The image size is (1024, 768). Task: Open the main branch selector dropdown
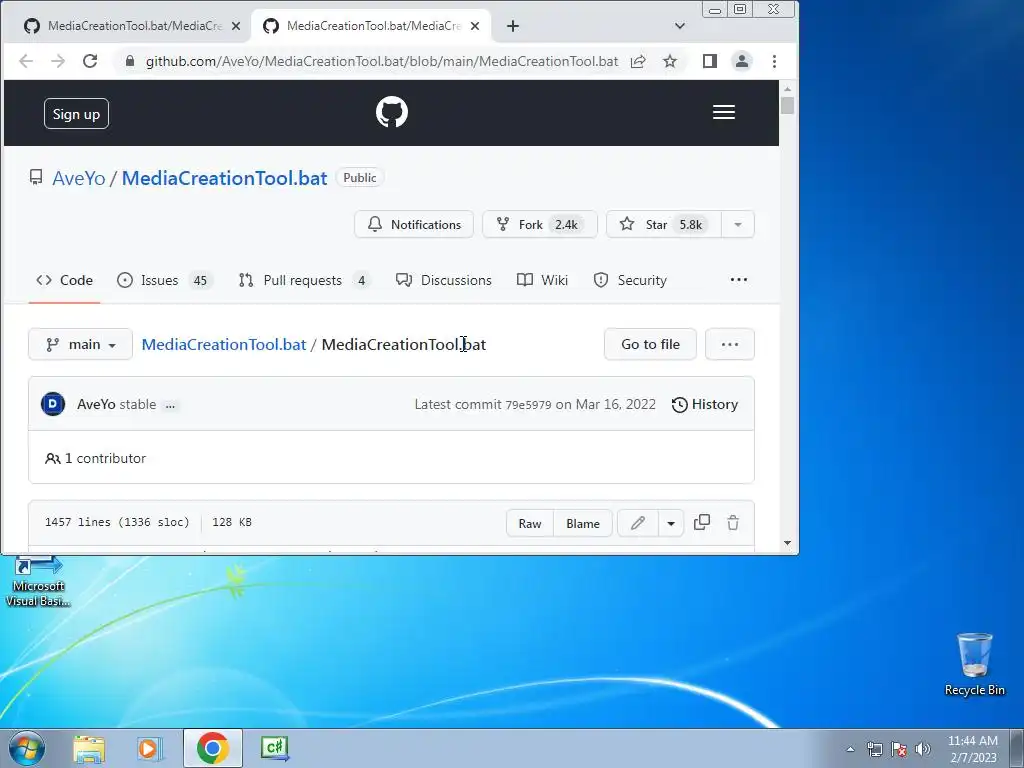coord(80,344)
